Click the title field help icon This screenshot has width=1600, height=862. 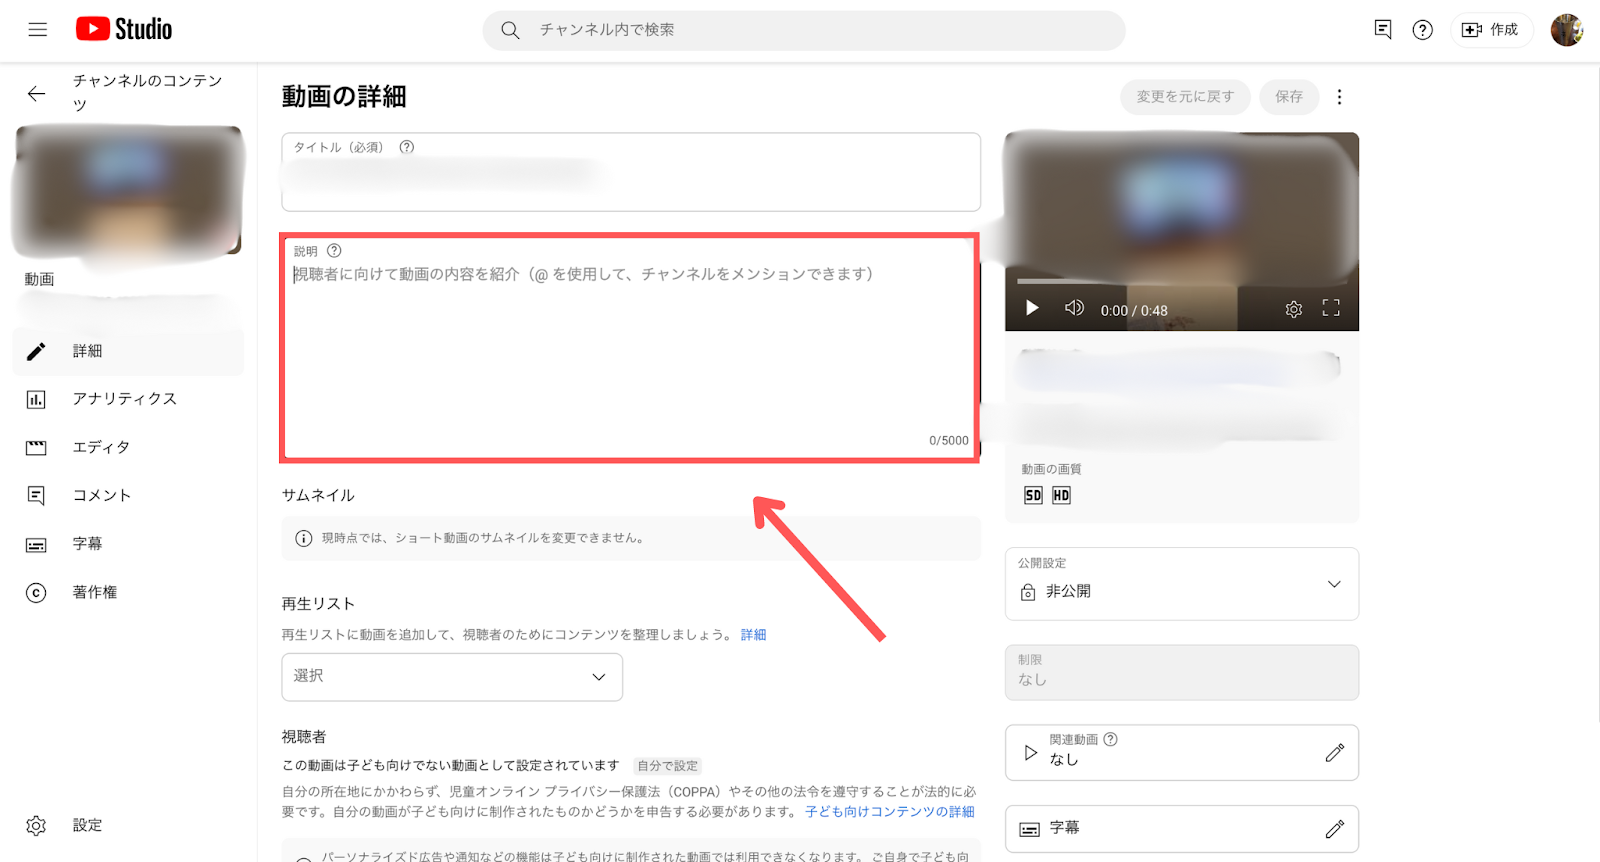(x=407, y=147)
